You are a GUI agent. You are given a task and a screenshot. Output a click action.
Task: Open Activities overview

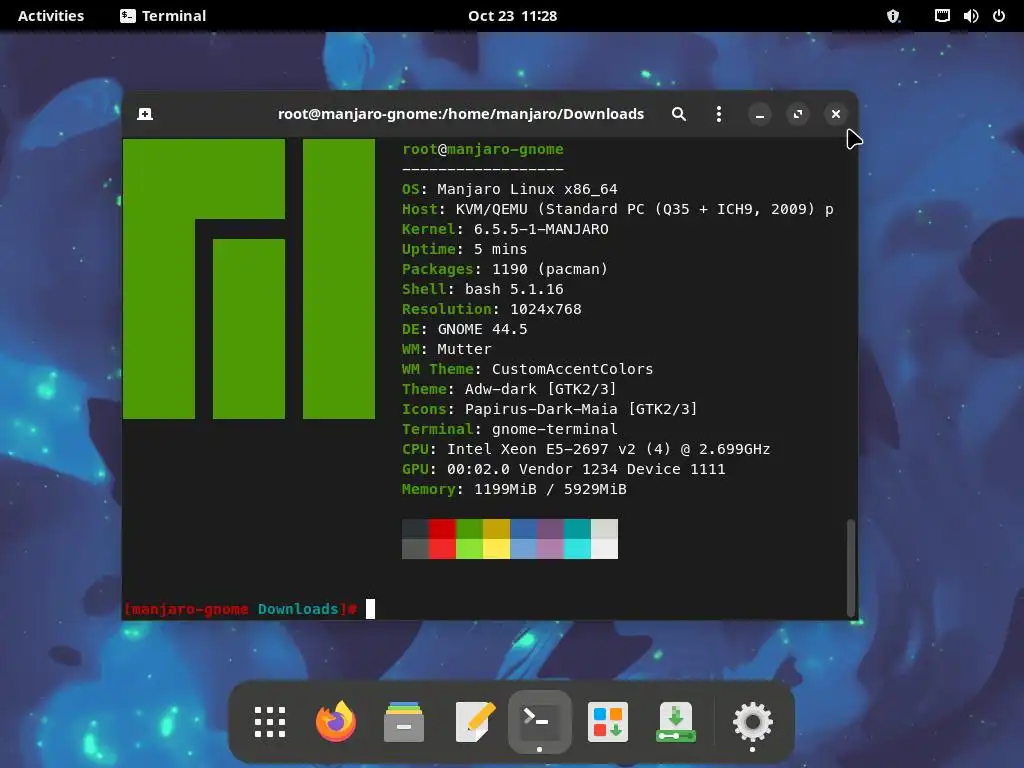[x=51, y=16]
